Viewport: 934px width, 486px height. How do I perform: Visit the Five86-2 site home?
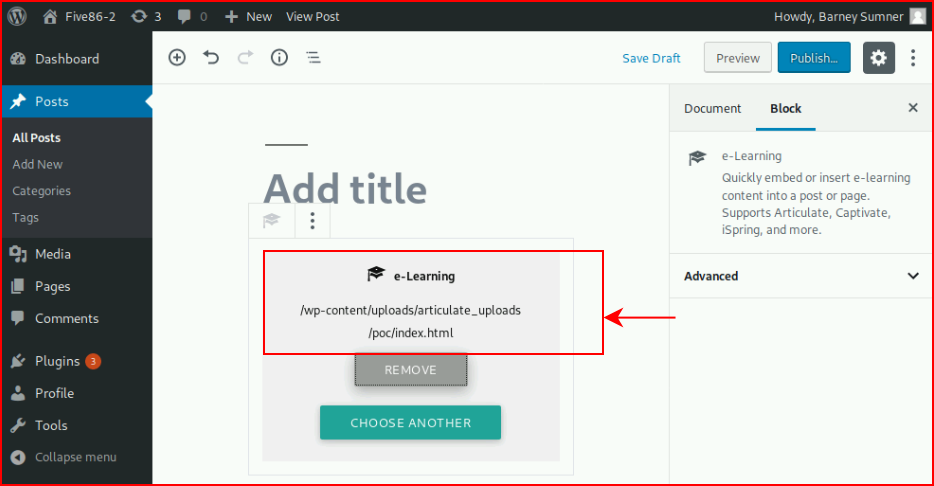pos(79,17)
